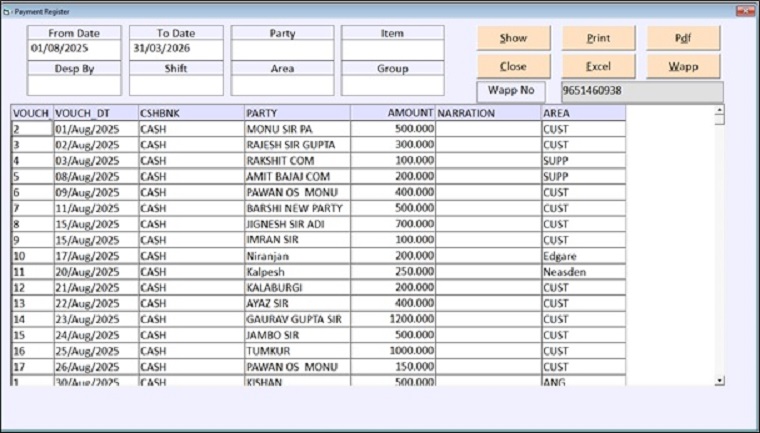Select party cell RAJESH SIR GUPTA

pos(298,145)
